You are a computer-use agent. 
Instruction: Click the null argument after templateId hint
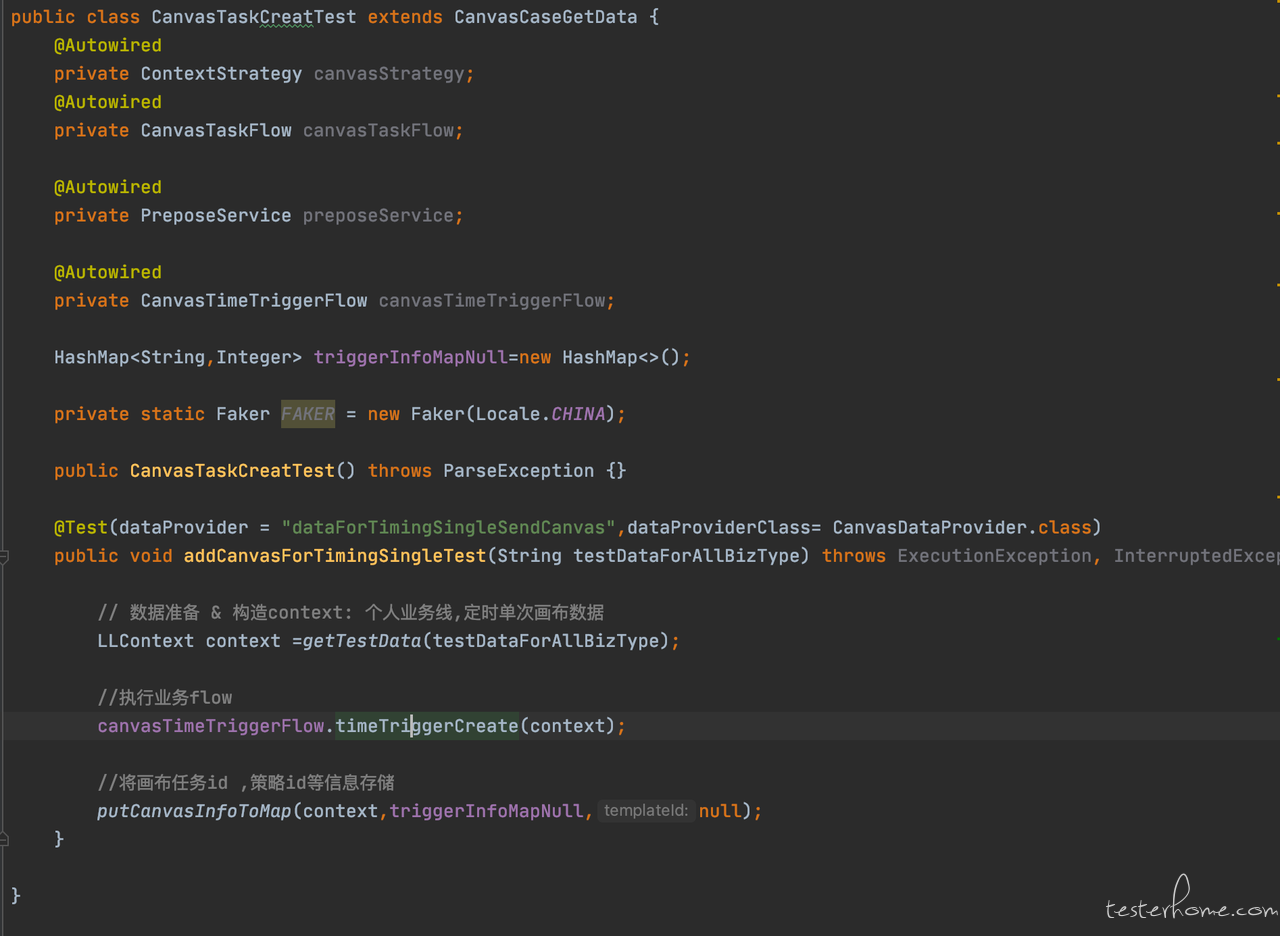coord(720,811)
